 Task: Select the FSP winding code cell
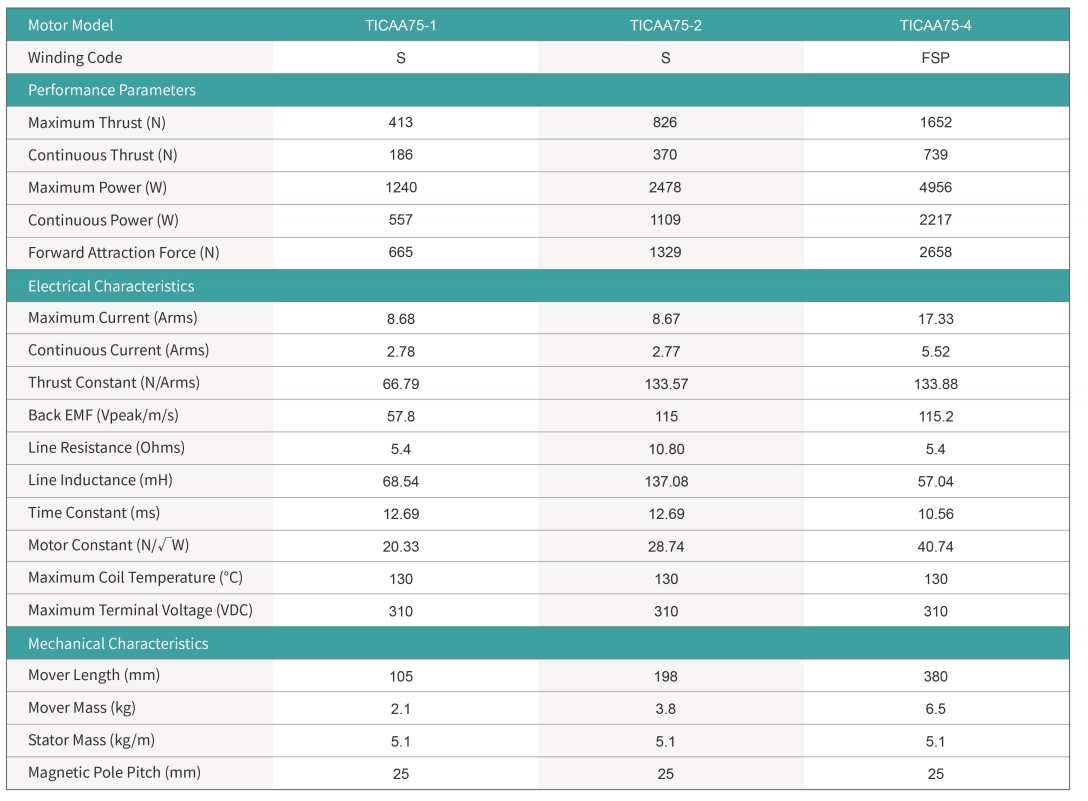point(935,58)
